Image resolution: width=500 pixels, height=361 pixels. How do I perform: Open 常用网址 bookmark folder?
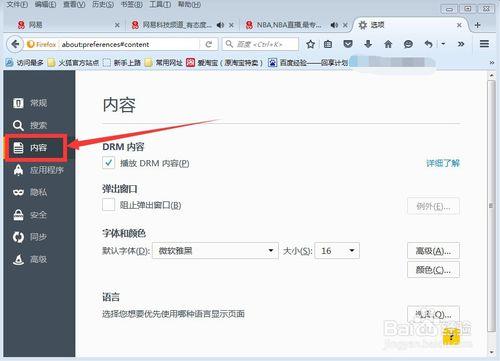tap(164, 62)
